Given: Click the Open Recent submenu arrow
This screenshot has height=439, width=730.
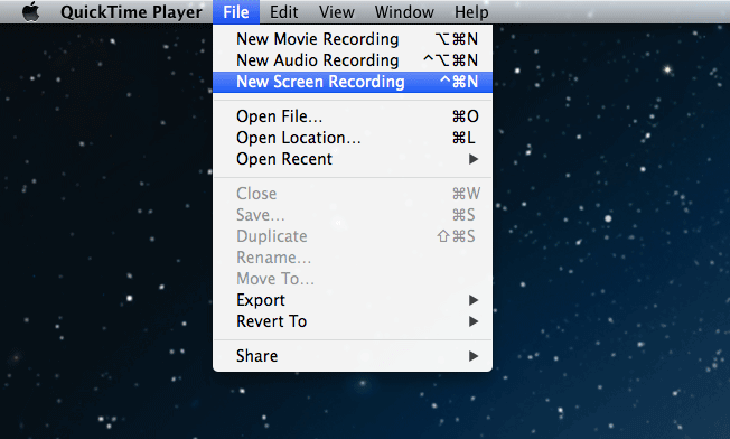Looking at the screenshot, I should 473,159.
